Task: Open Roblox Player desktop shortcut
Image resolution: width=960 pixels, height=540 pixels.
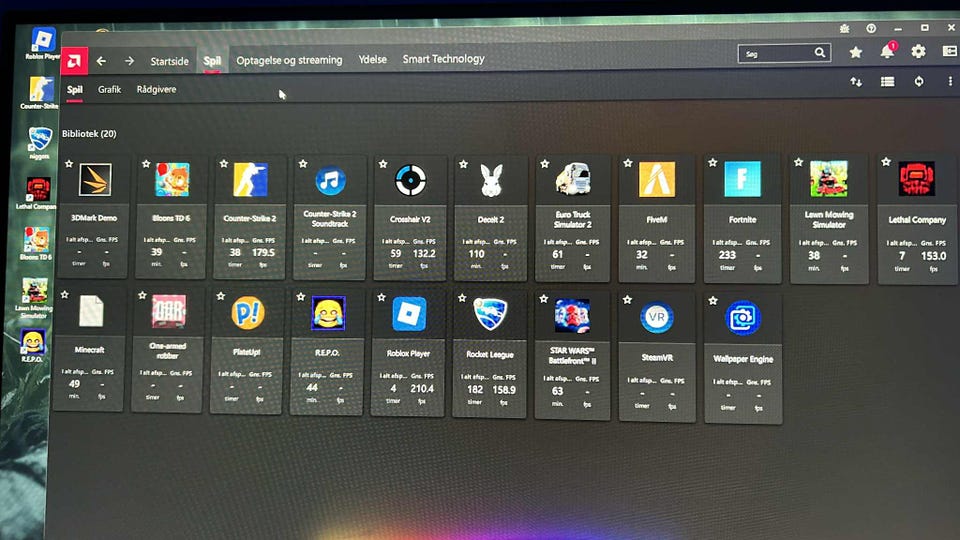Action: coord(42,43)
